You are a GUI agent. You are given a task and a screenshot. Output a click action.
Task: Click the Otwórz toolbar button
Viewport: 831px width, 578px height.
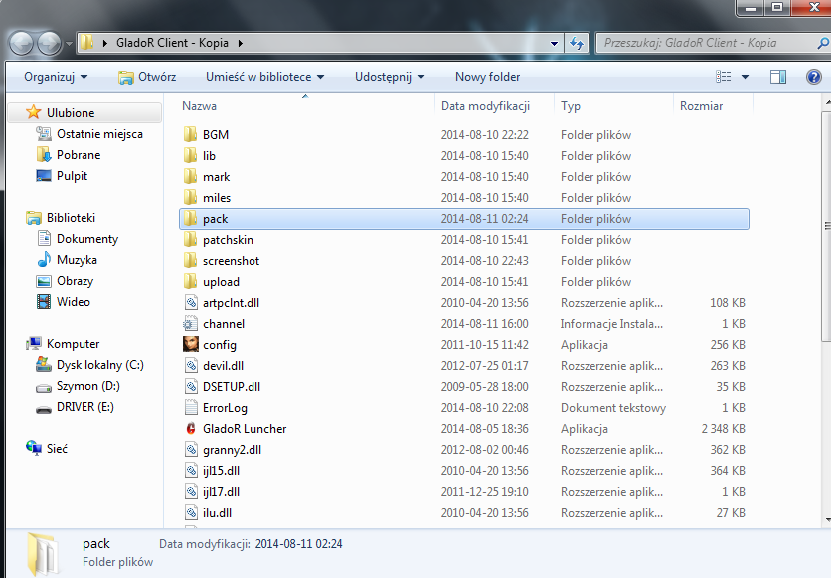click(x=147, y=77)
